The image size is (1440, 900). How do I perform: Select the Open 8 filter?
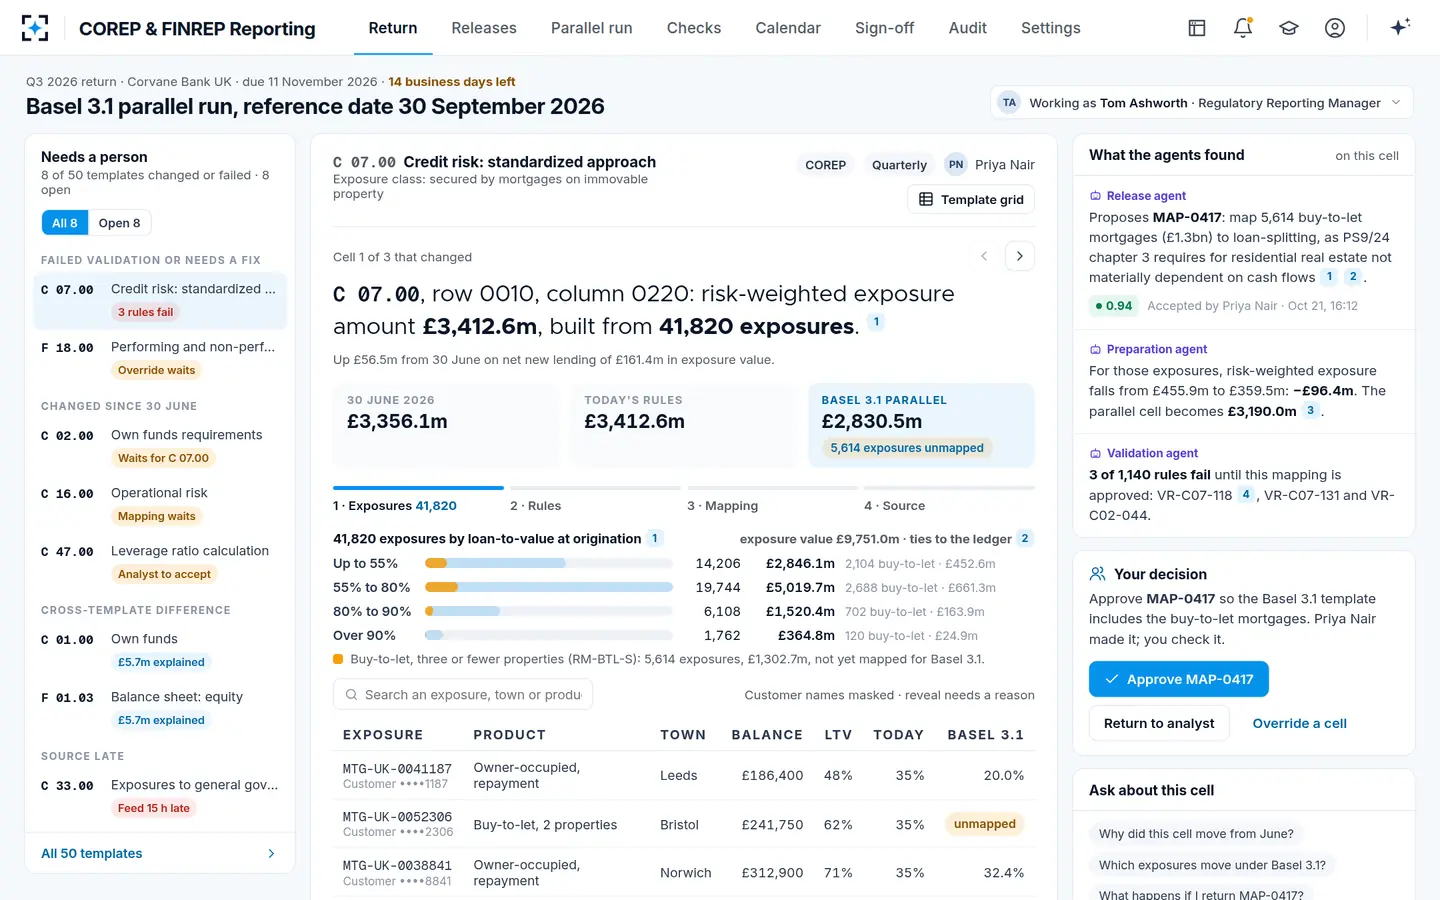pos(119,223)
